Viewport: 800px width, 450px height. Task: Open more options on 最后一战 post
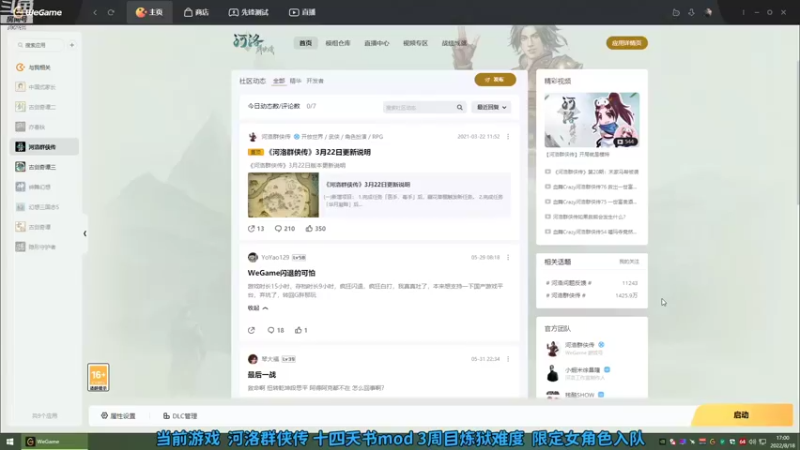508,359
